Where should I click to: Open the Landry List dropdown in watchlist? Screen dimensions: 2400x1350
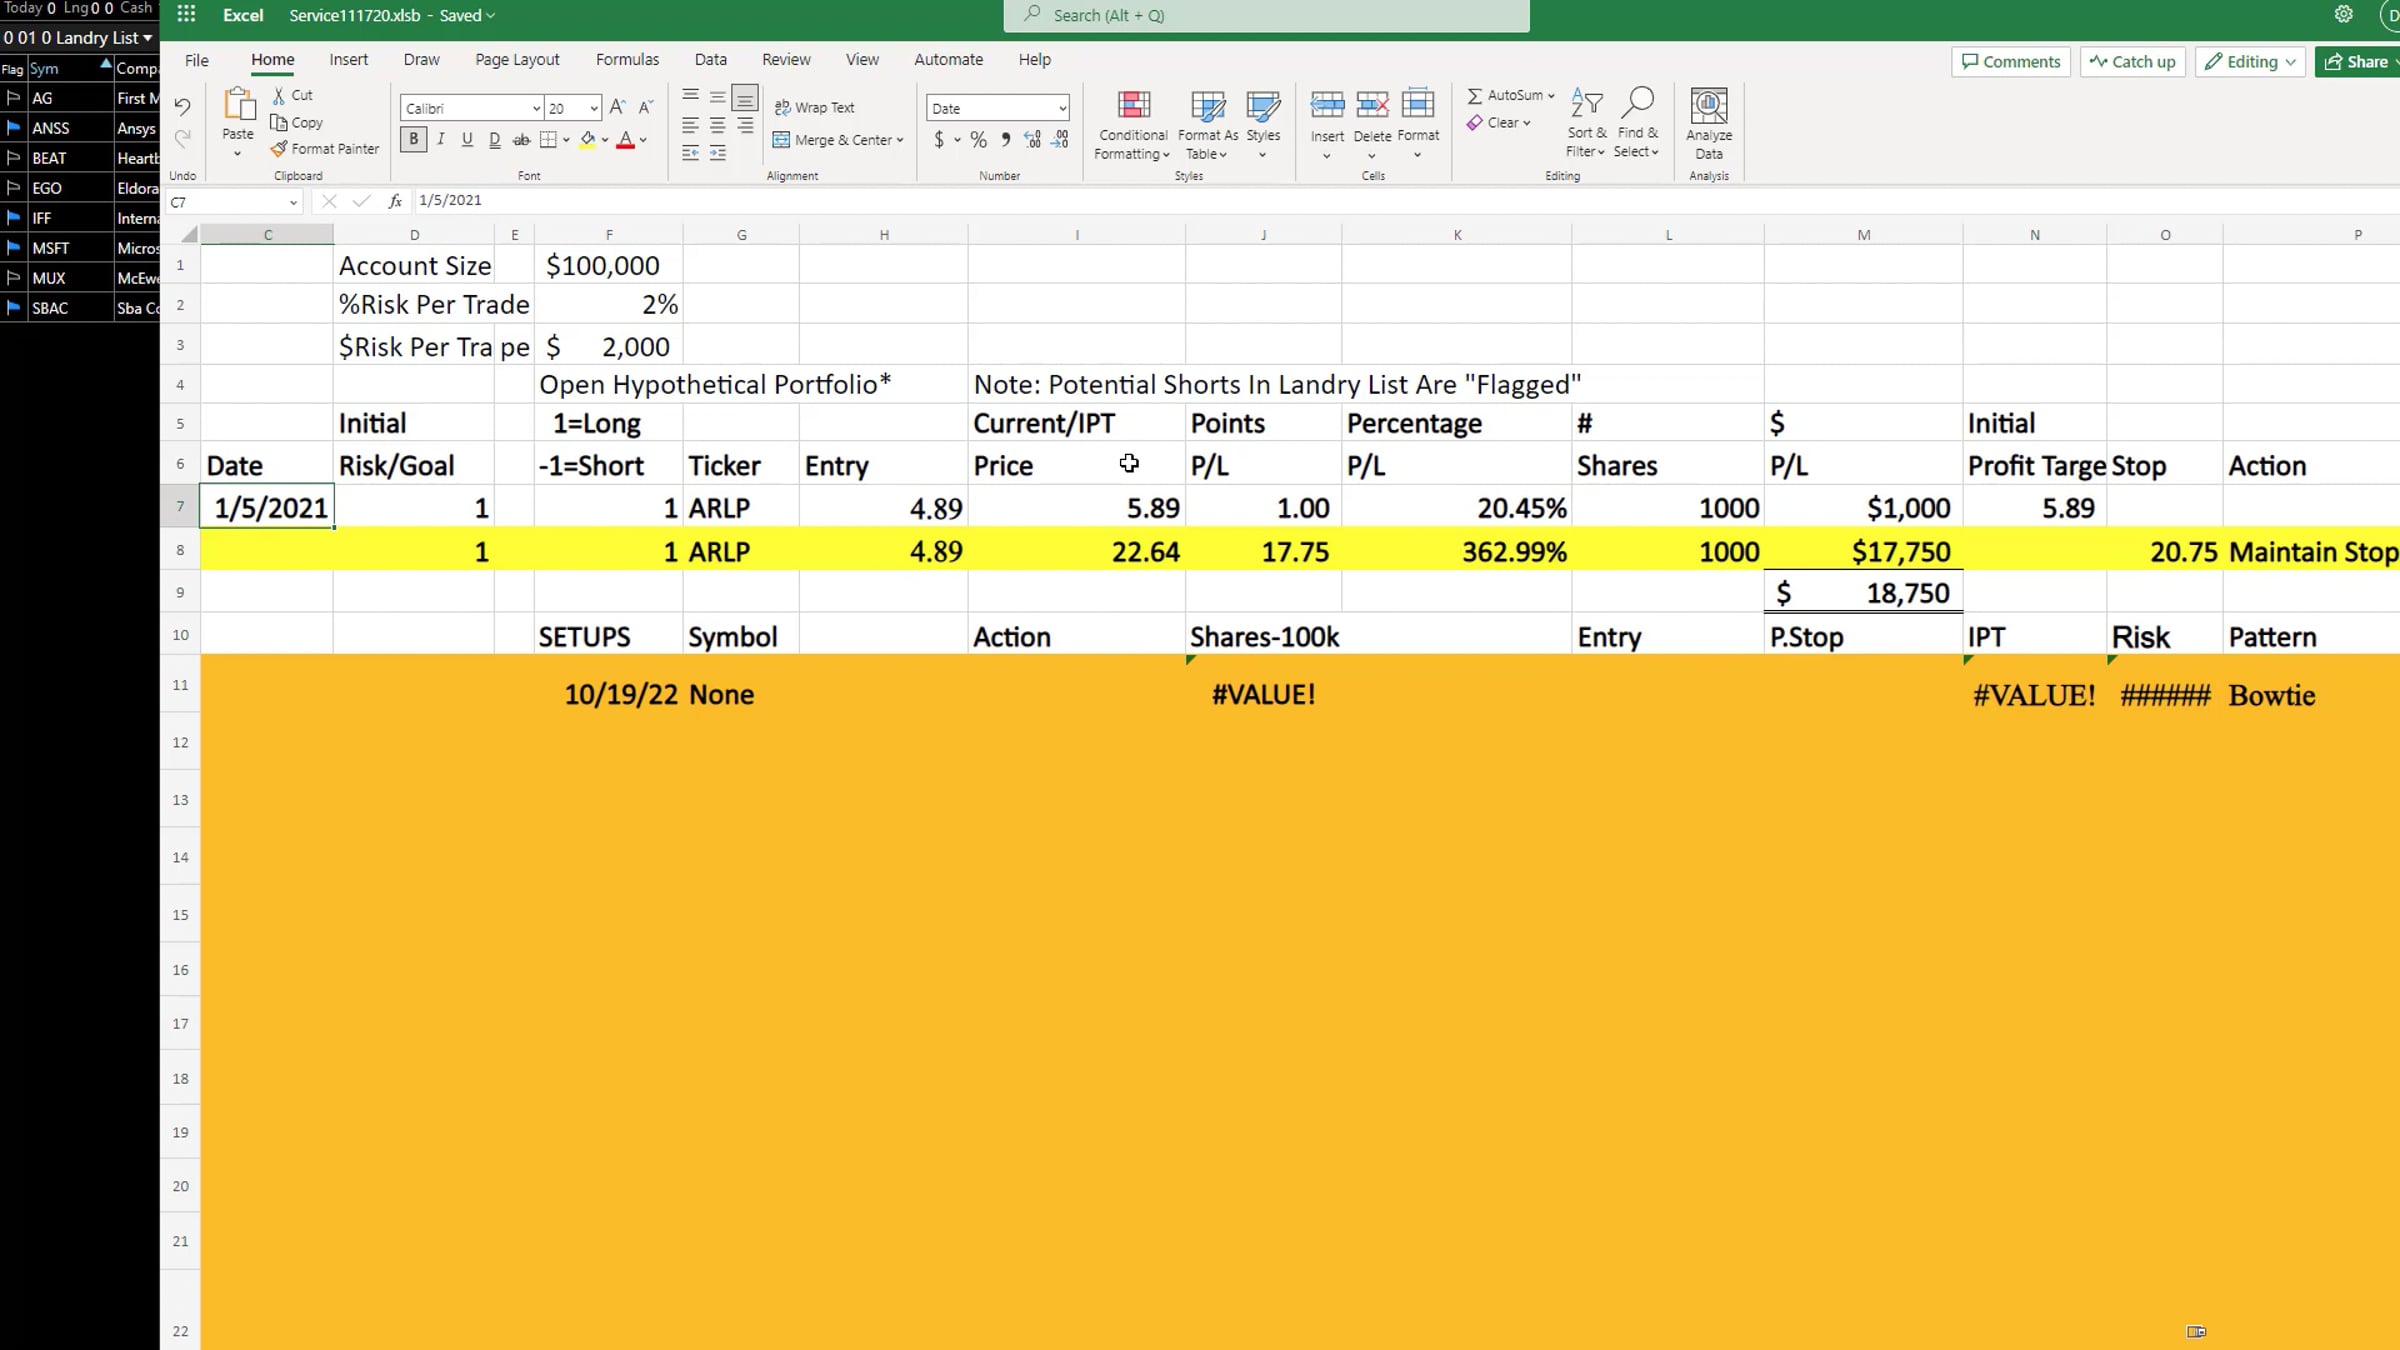point(148,38)
